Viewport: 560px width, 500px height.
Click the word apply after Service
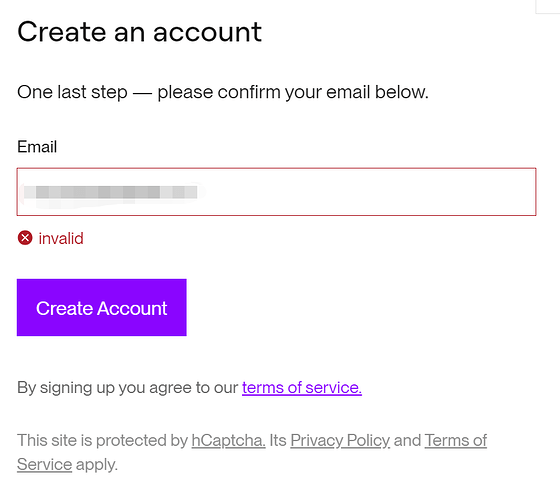(x=96, y=465)
